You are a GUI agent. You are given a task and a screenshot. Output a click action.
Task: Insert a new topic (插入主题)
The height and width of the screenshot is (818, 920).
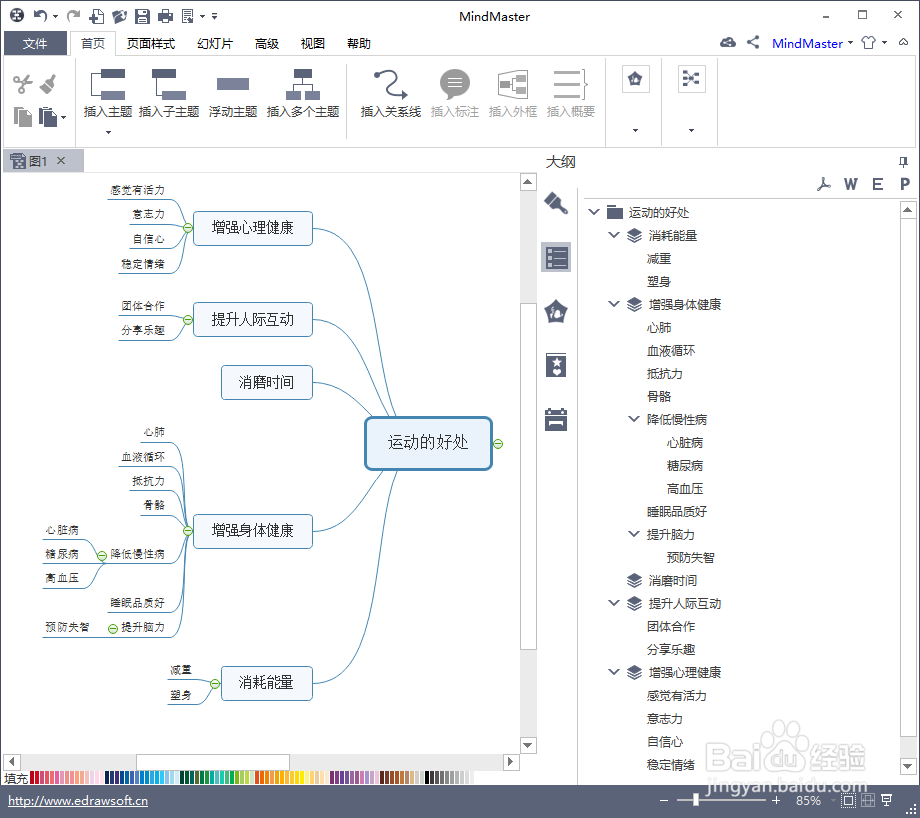tap(108, 93)
